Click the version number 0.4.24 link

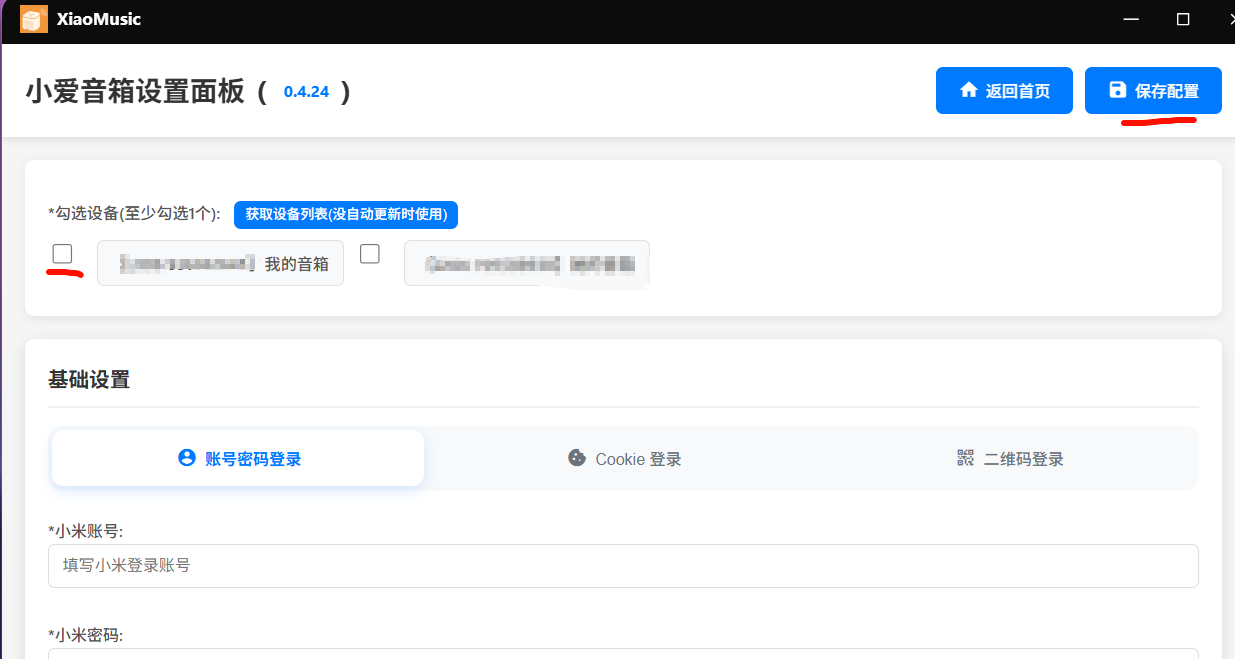point(305,92)
